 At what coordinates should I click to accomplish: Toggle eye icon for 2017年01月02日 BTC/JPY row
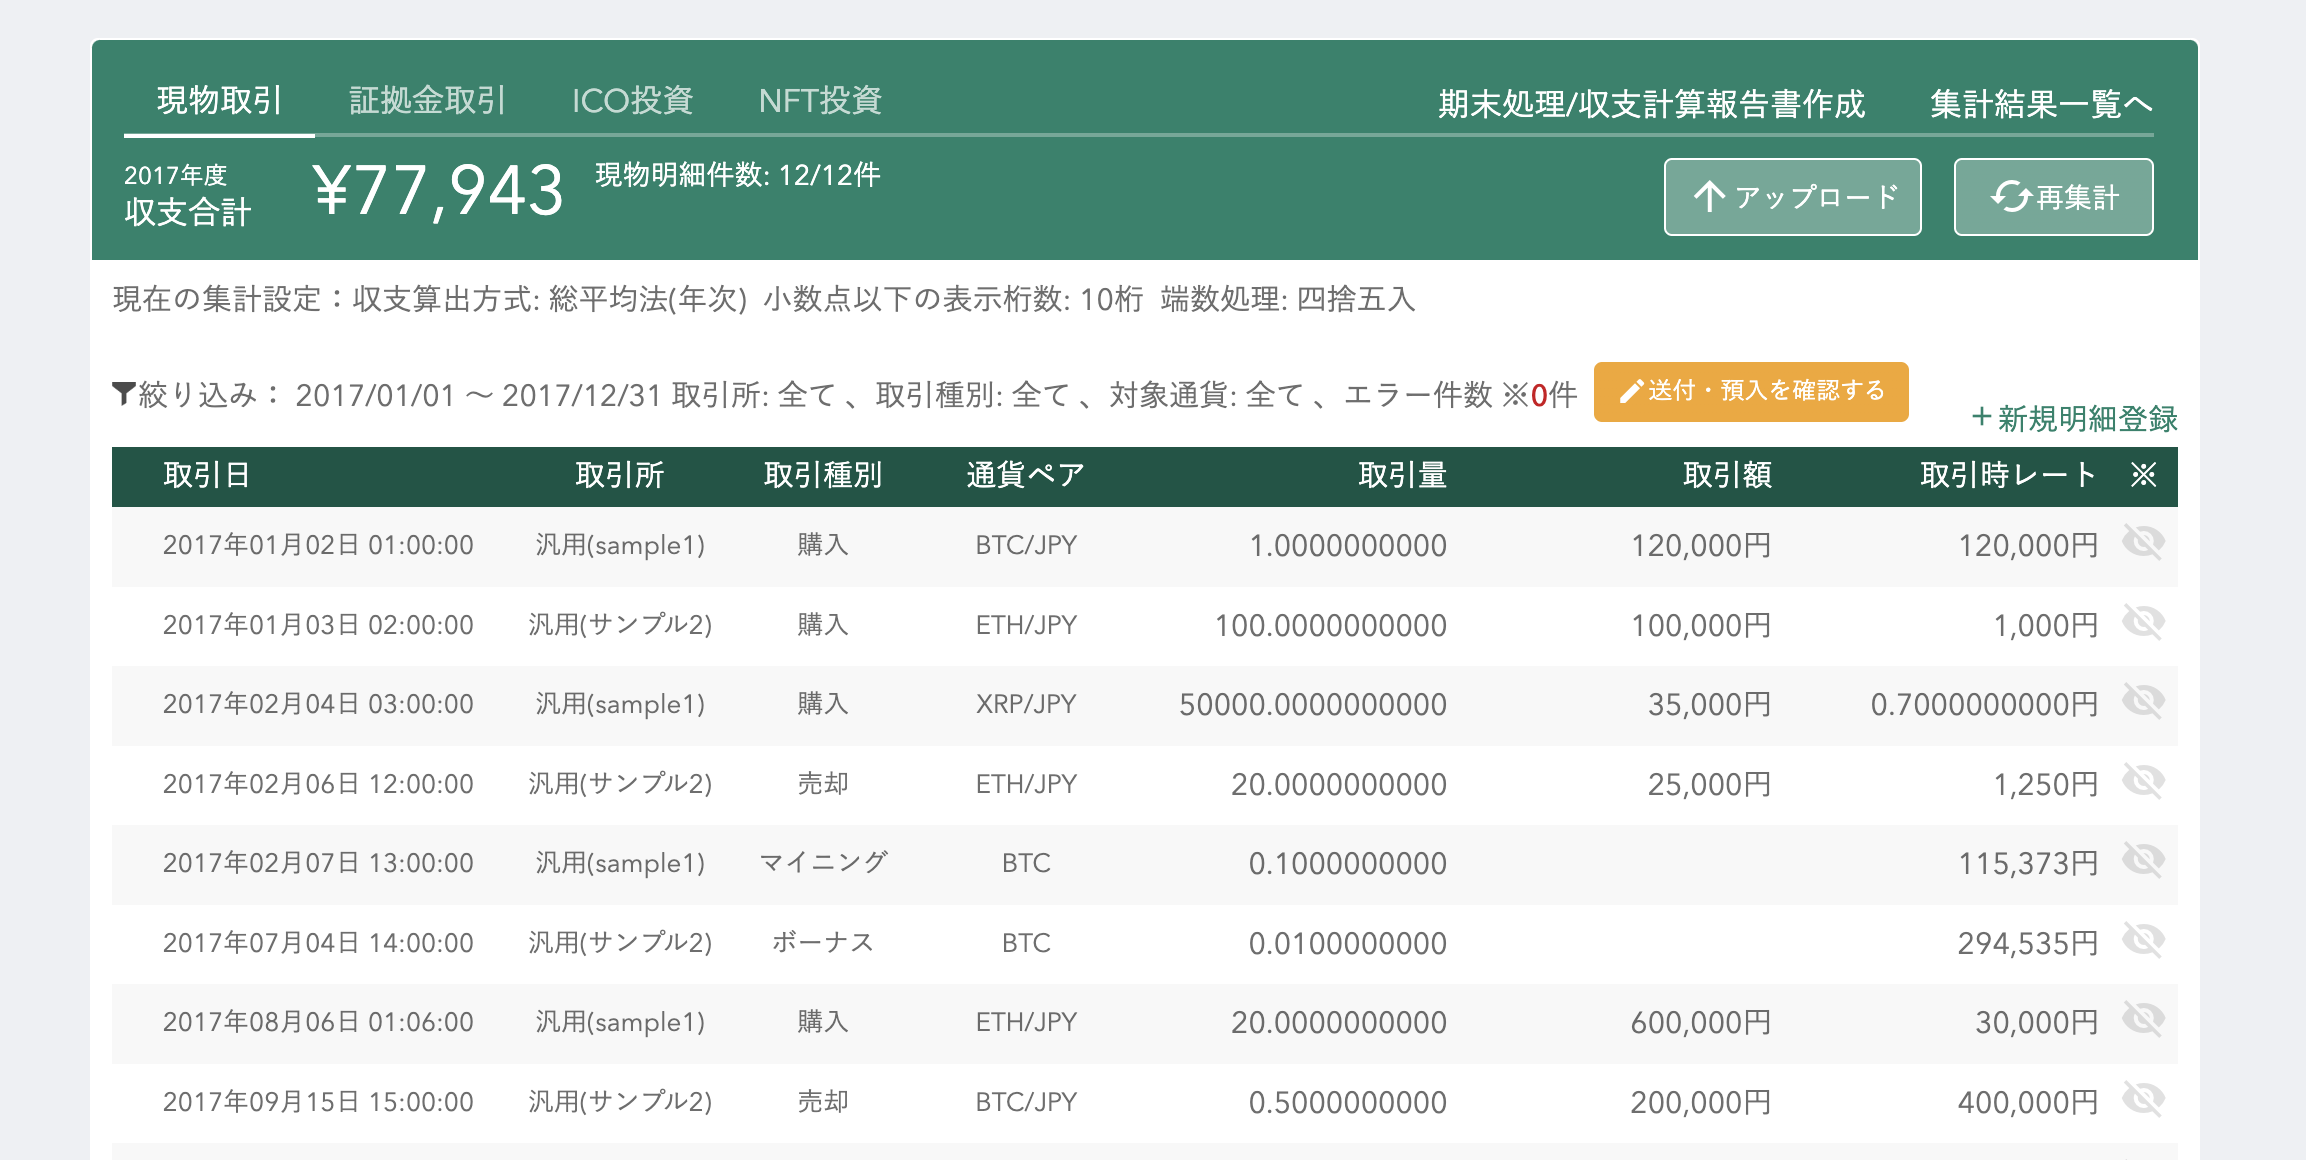2143,543
